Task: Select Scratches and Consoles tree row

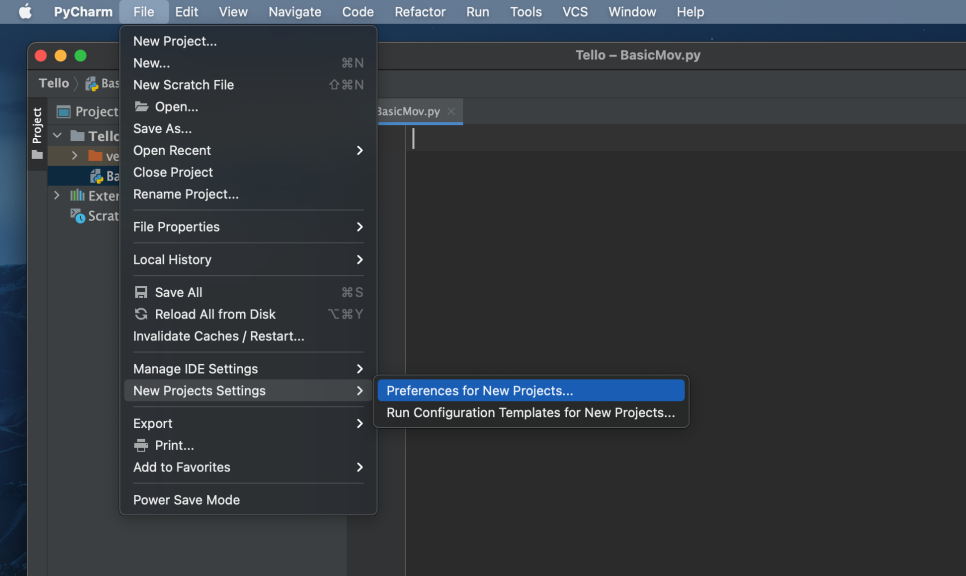Action: coord(84,216)
